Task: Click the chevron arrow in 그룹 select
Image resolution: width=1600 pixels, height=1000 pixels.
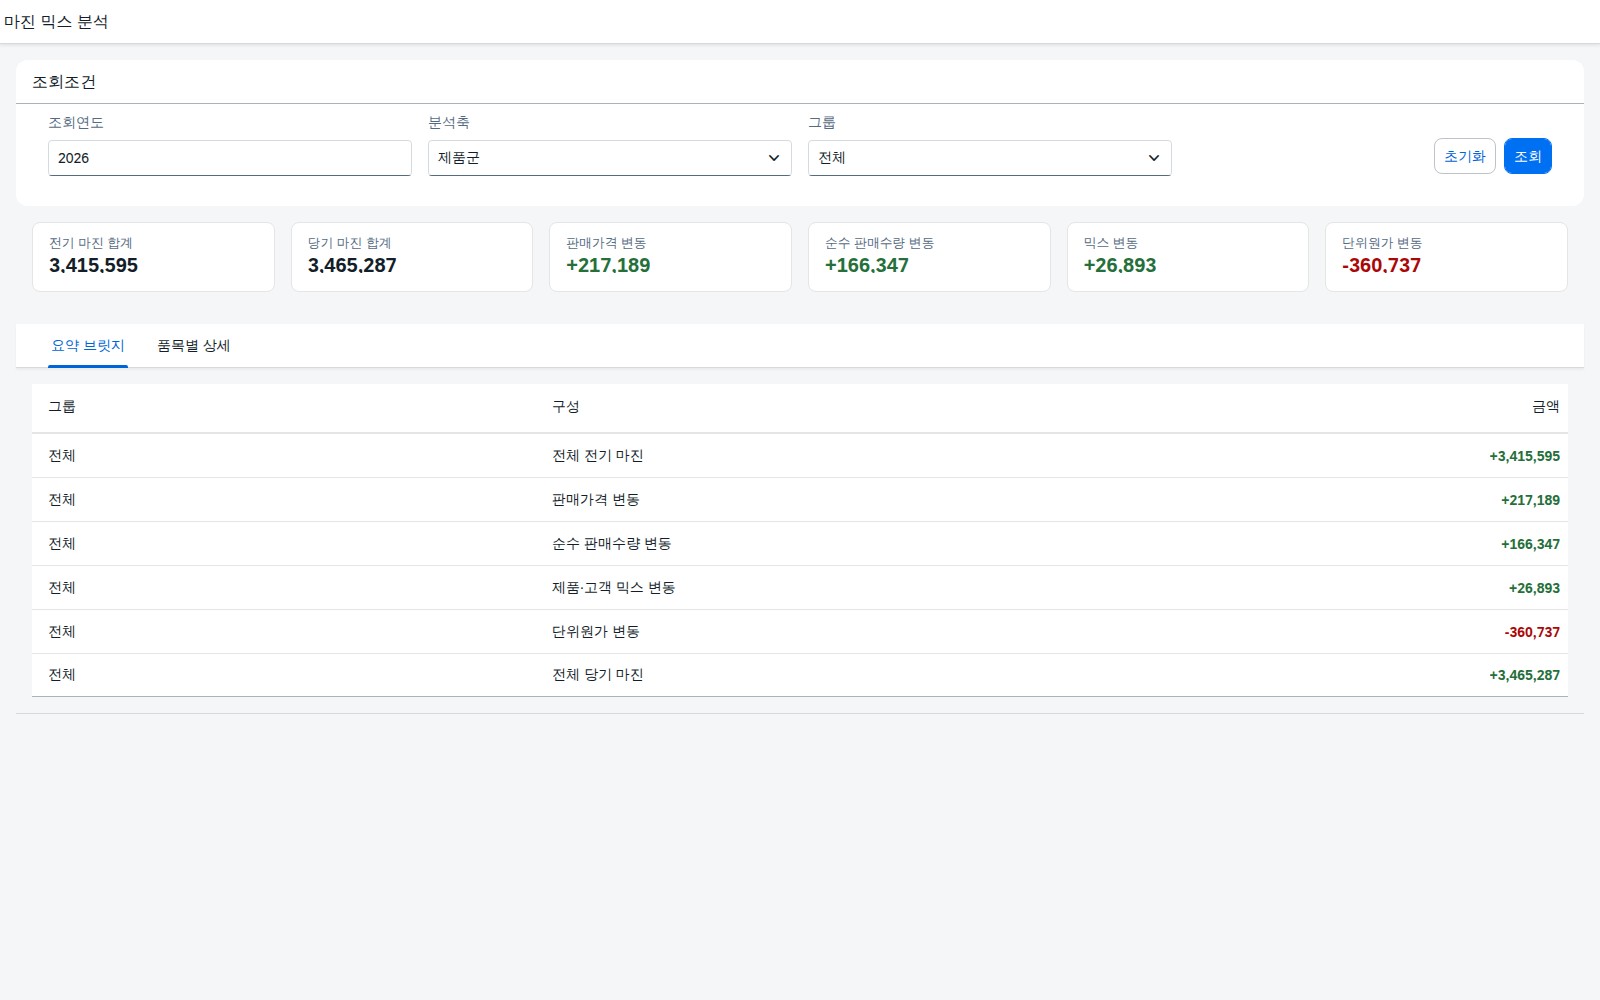Action: pyautogui.click(x=1153, y=158)
